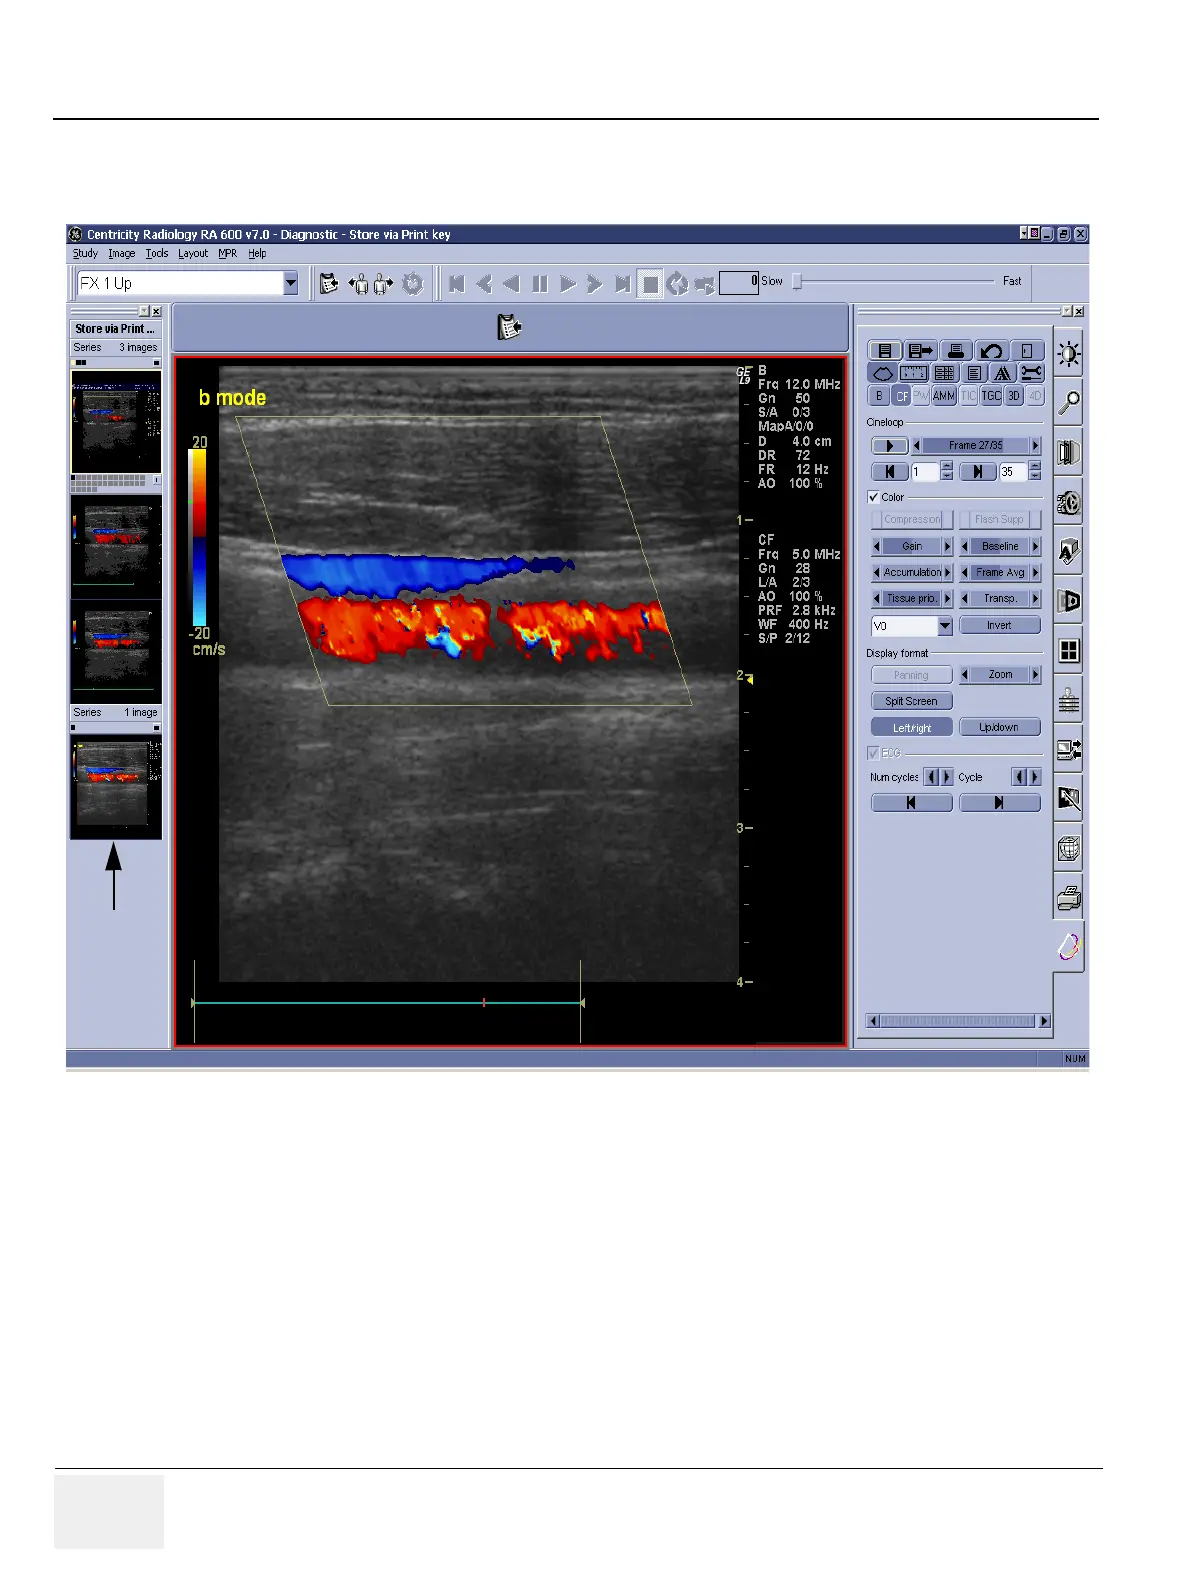
Task: Increase Tissue prio. with its right arrow
Action: click(x=948, y=599)
